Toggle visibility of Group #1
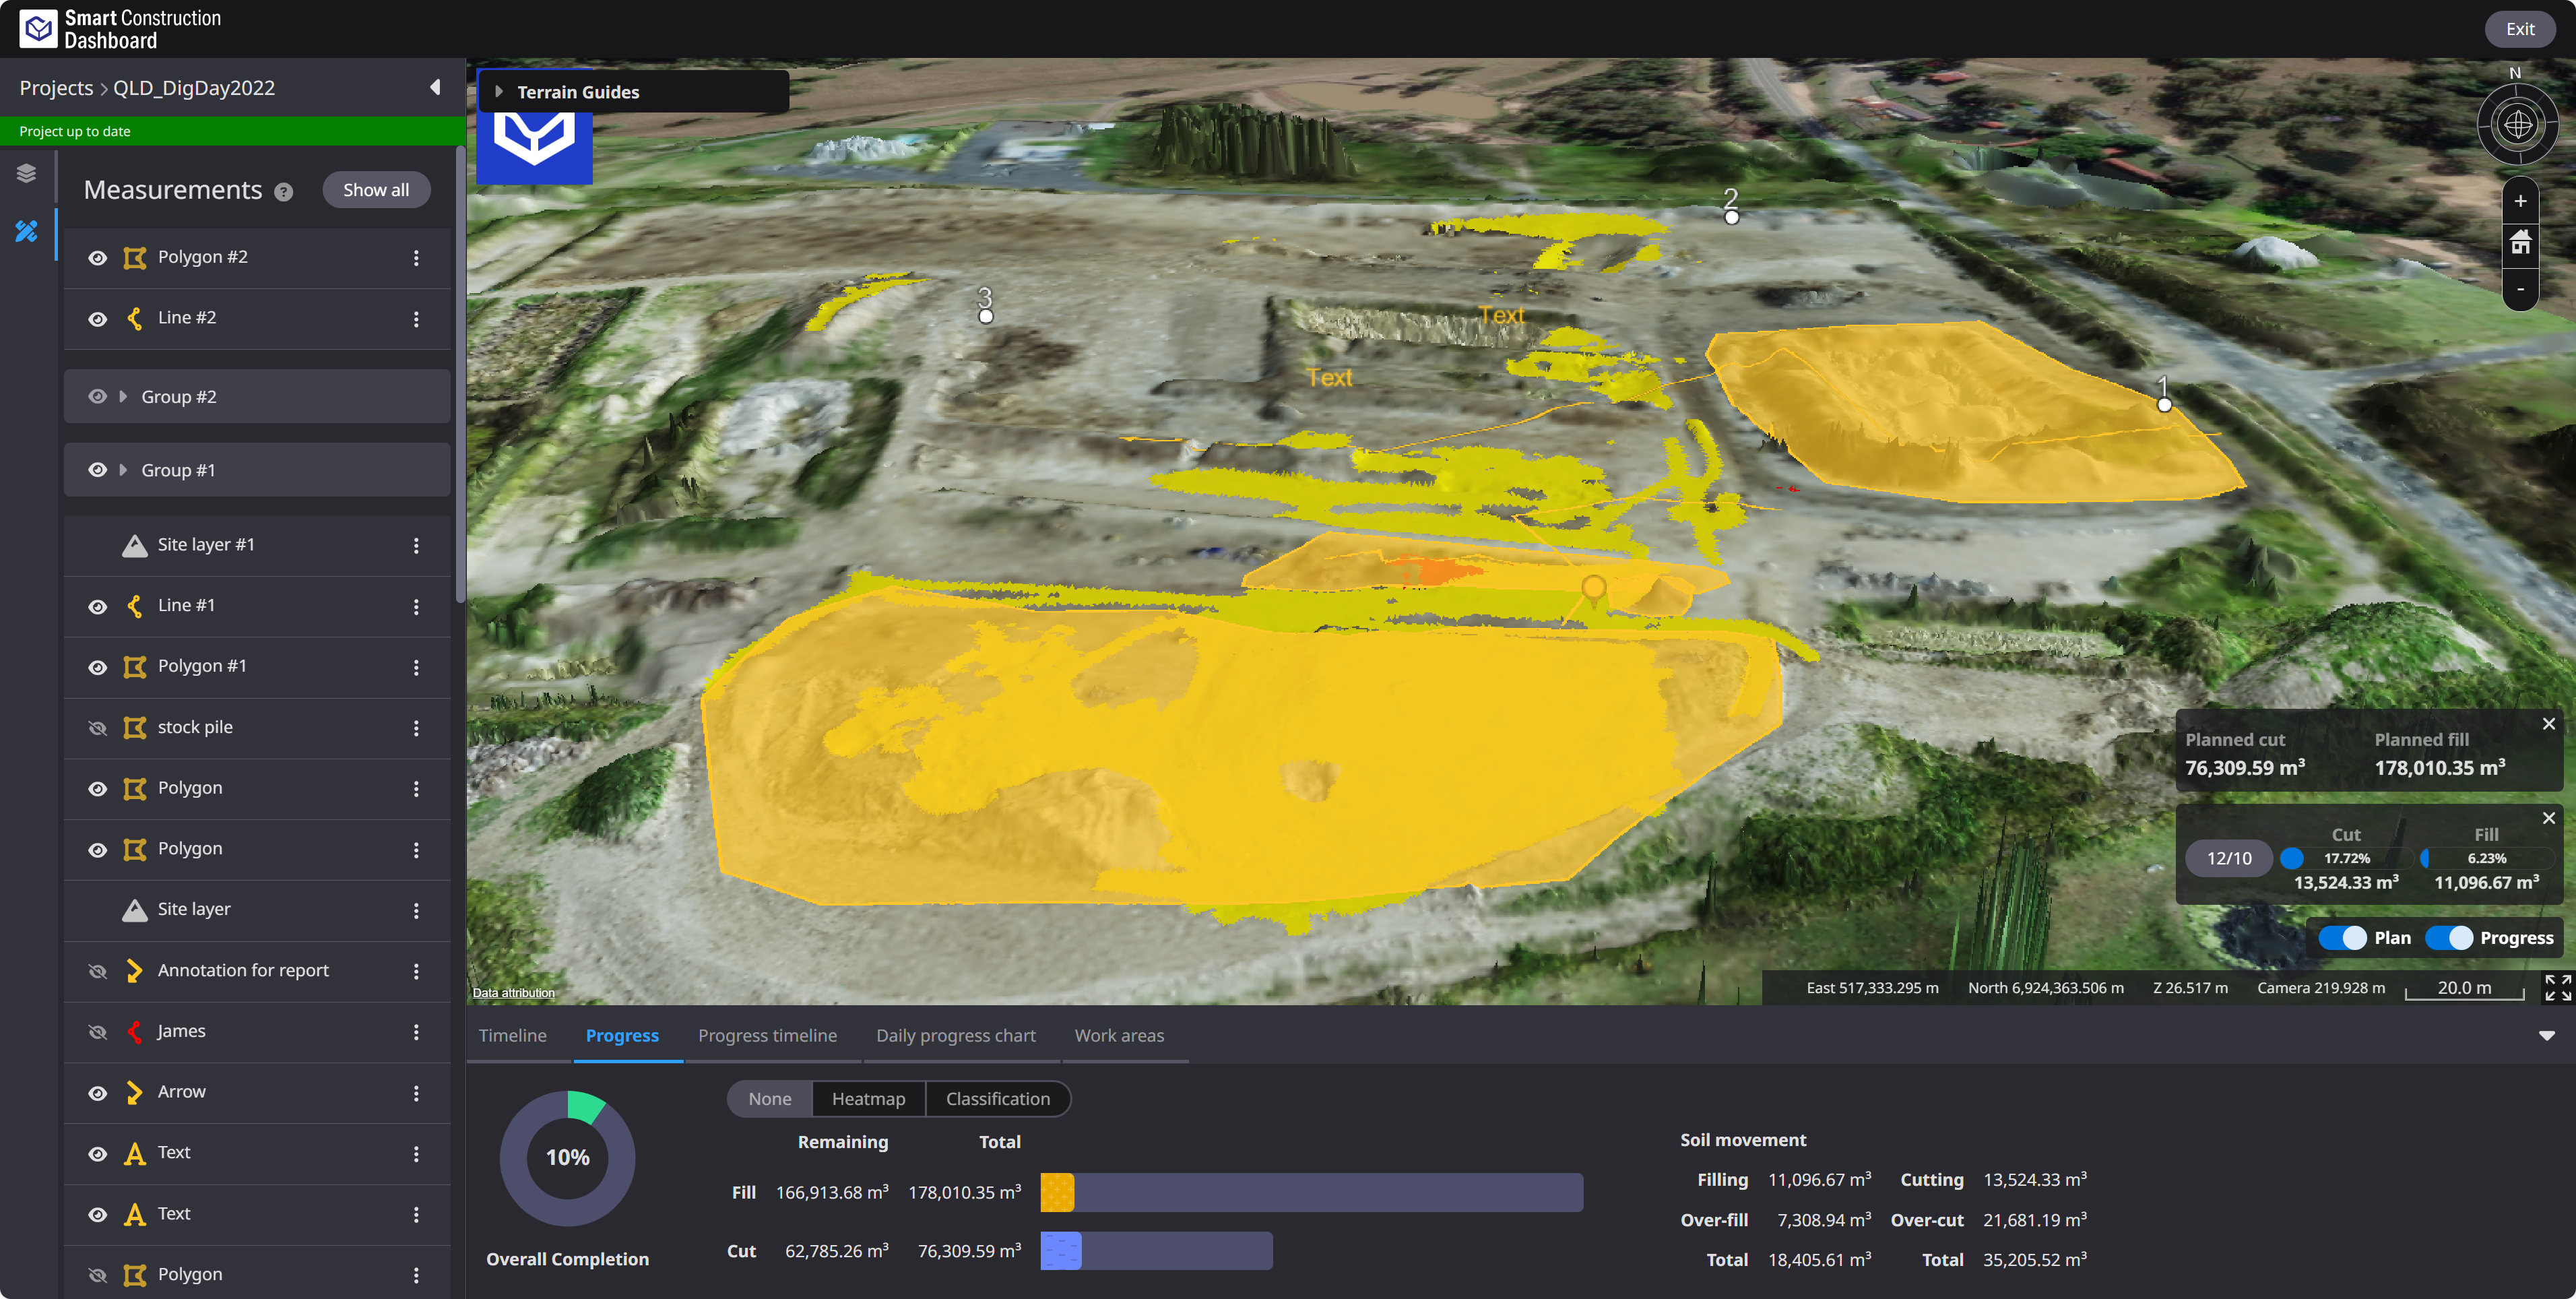 [97, 470]
